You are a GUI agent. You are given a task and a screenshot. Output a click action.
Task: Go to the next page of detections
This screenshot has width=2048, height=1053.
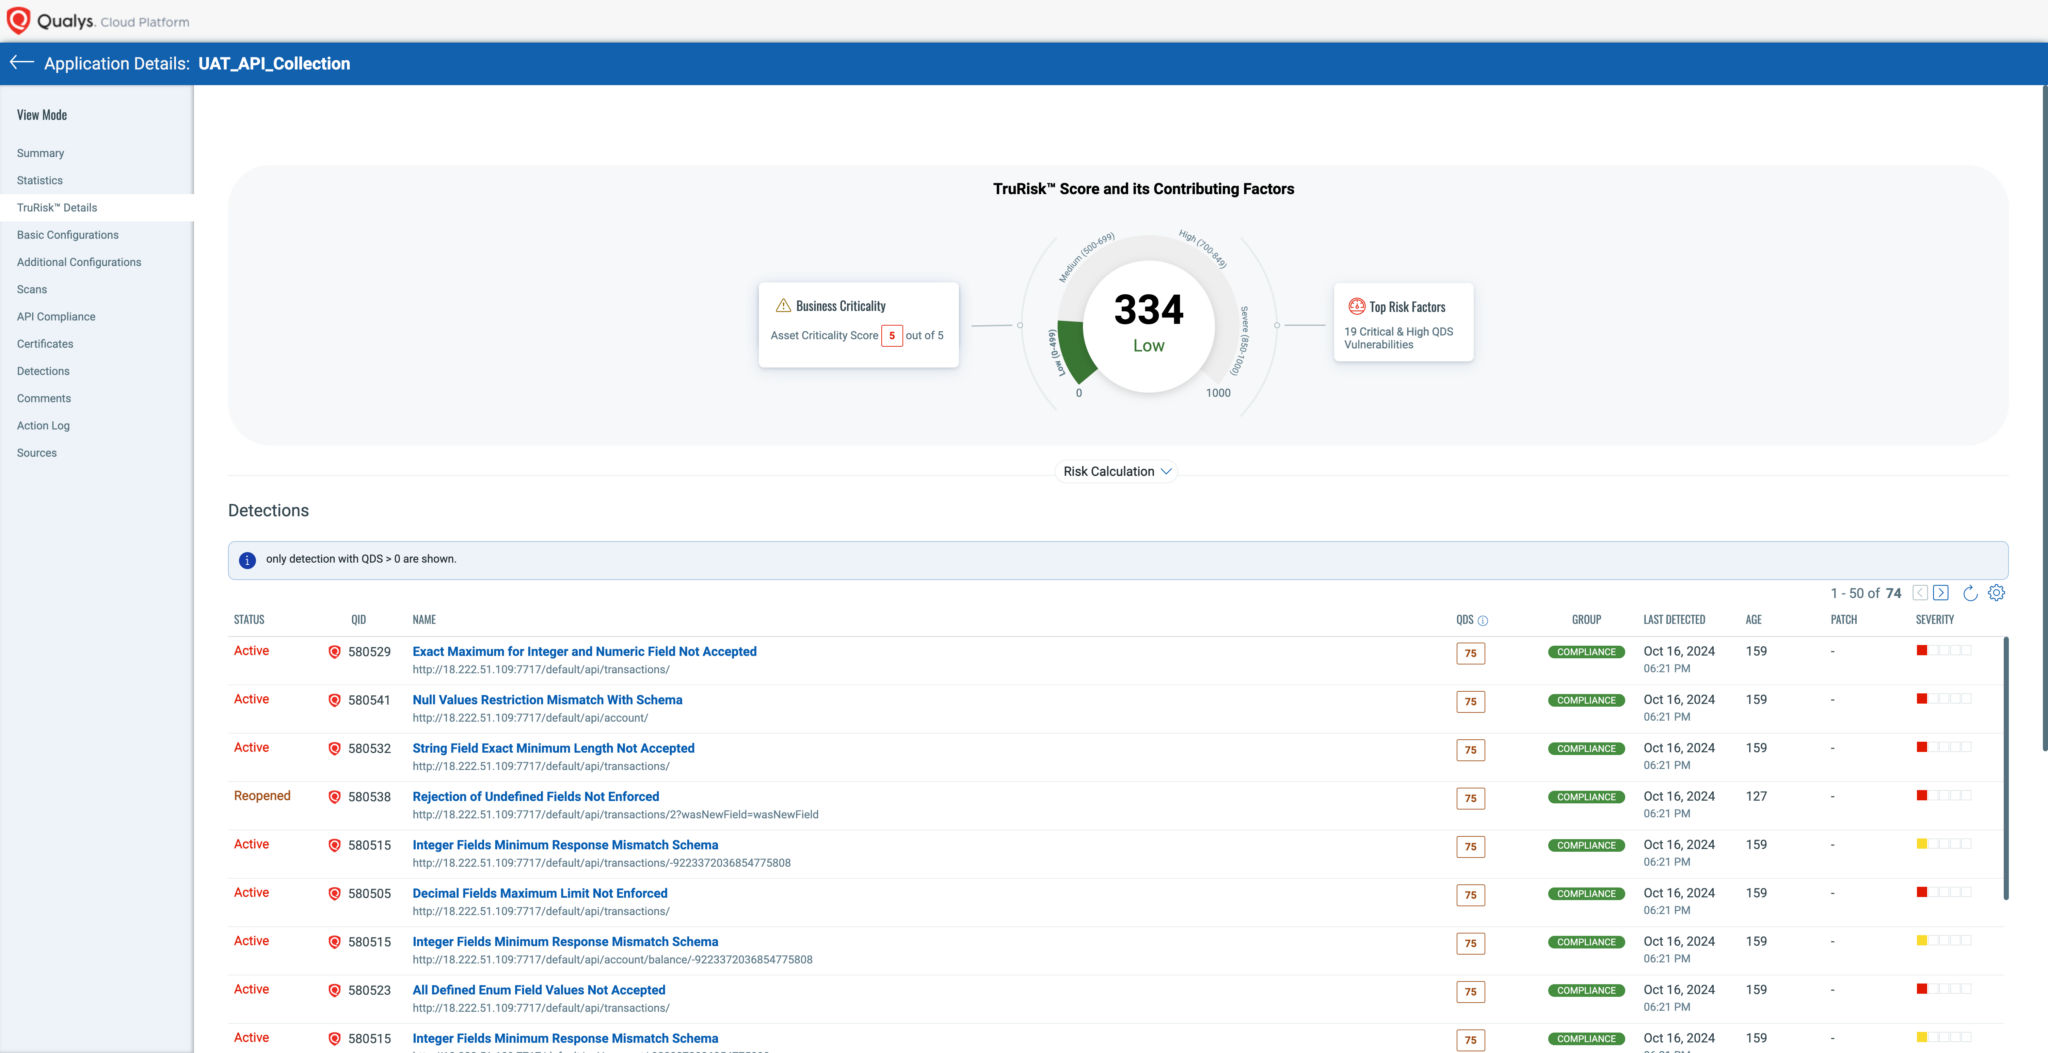point(1941,593)
